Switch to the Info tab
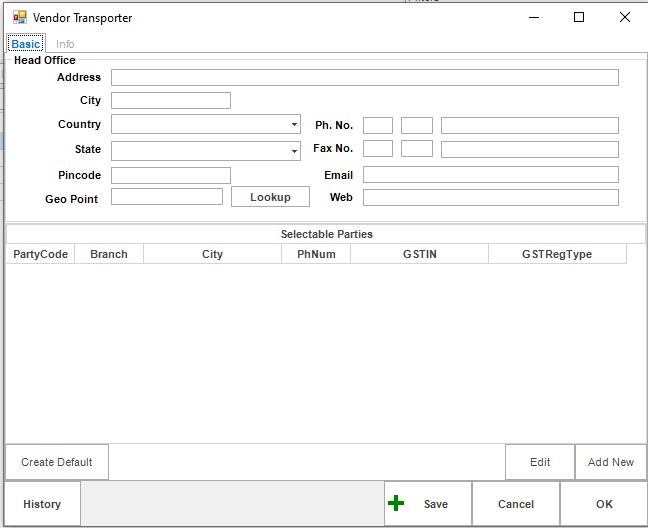The width and height of the screenshot is (648, 528). (x=65, y=44)
